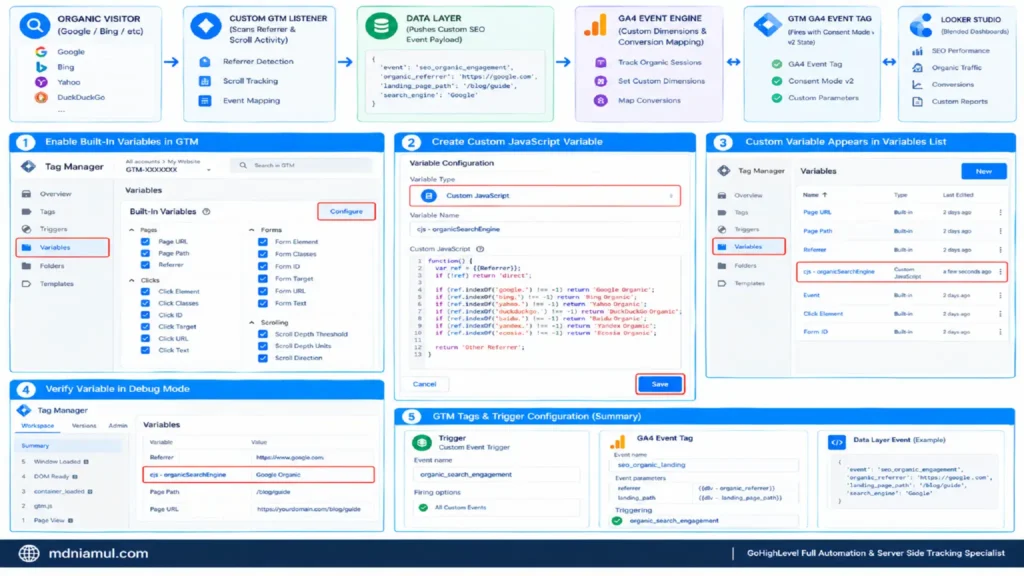Screen dimensions: 1024x576
Task: Click the globe icon beside mdniamul.com
Action: [x=29, y=554]
